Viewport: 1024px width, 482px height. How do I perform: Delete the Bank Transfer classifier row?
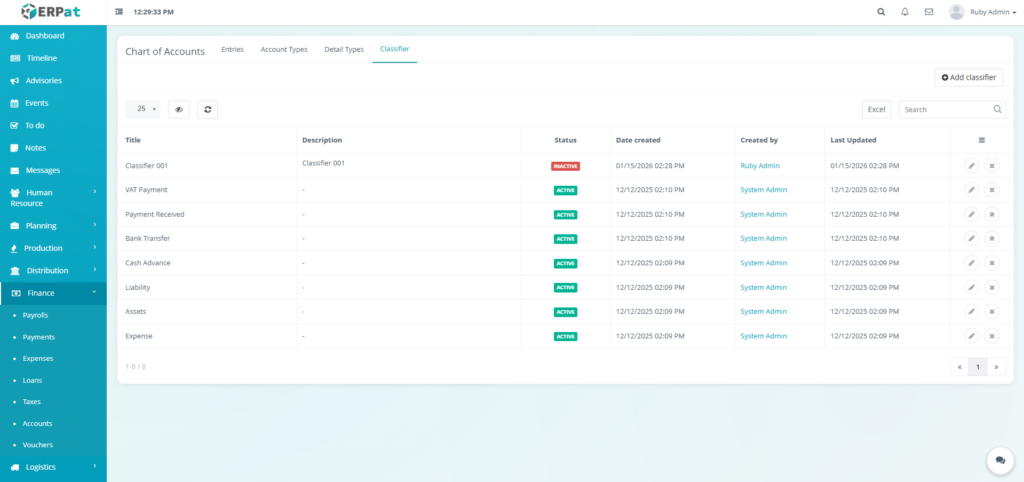[992, 239]
